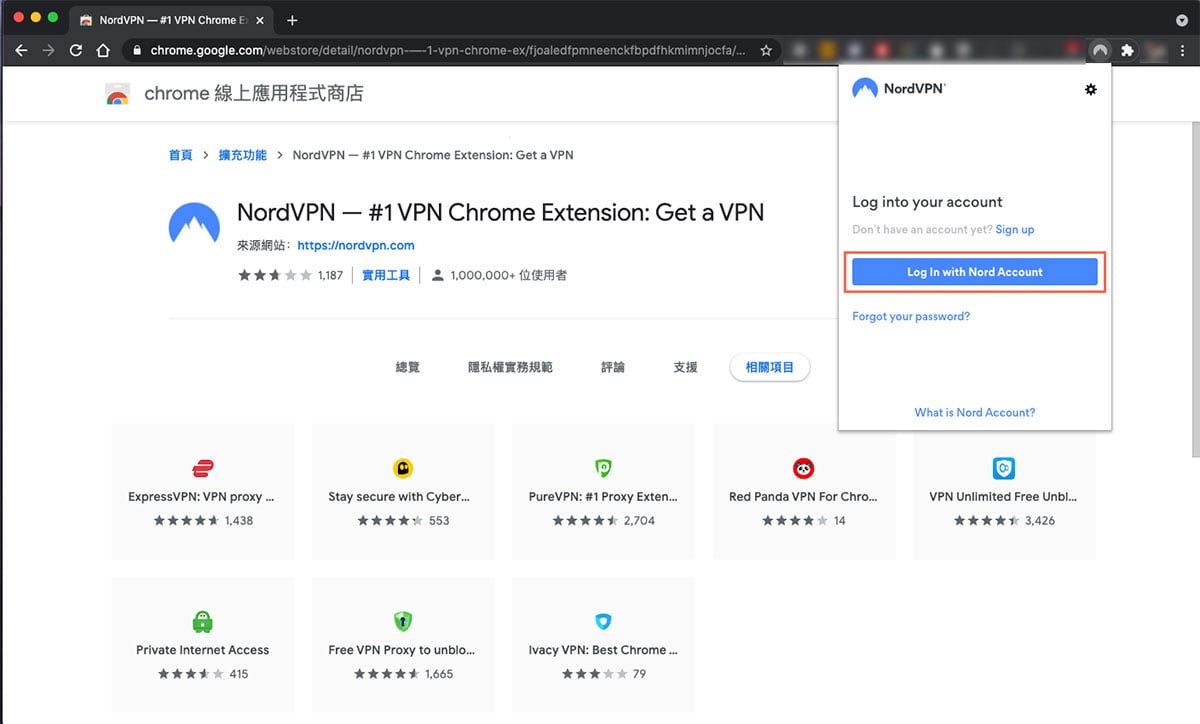1200x724 pixels.
Task: Open What is Nord Account link
Action: [x=975, y=412]
